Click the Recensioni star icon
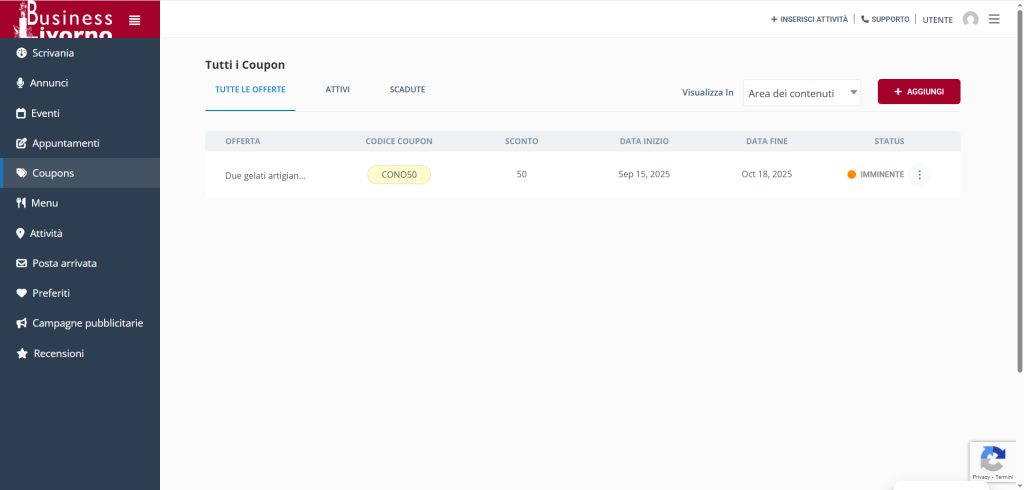This screenshot has height=490, width=1024. 21,354
